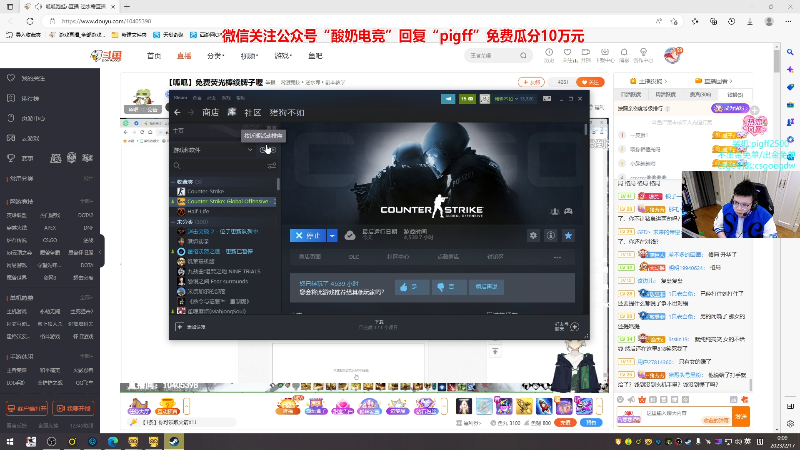Open game settings gear icon
The height and width of the screenshot is (450, 800).
pyautogui.click(x=533, y=235)
